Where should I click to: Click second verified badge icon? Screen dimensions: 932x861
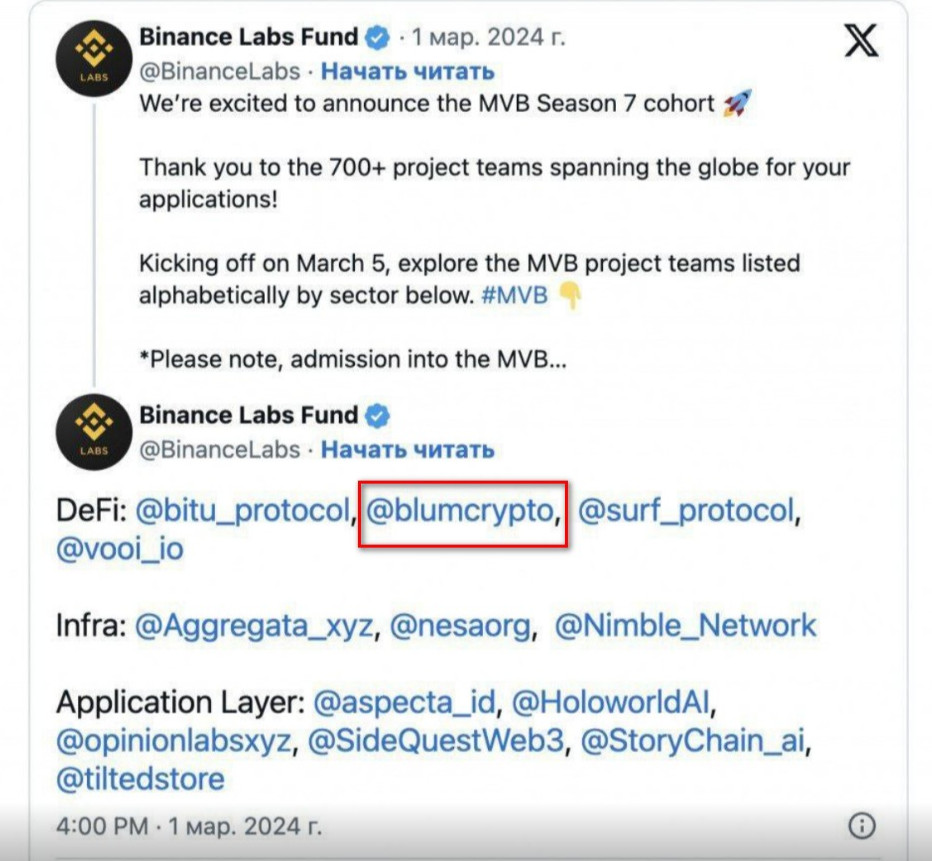point(377,415)
